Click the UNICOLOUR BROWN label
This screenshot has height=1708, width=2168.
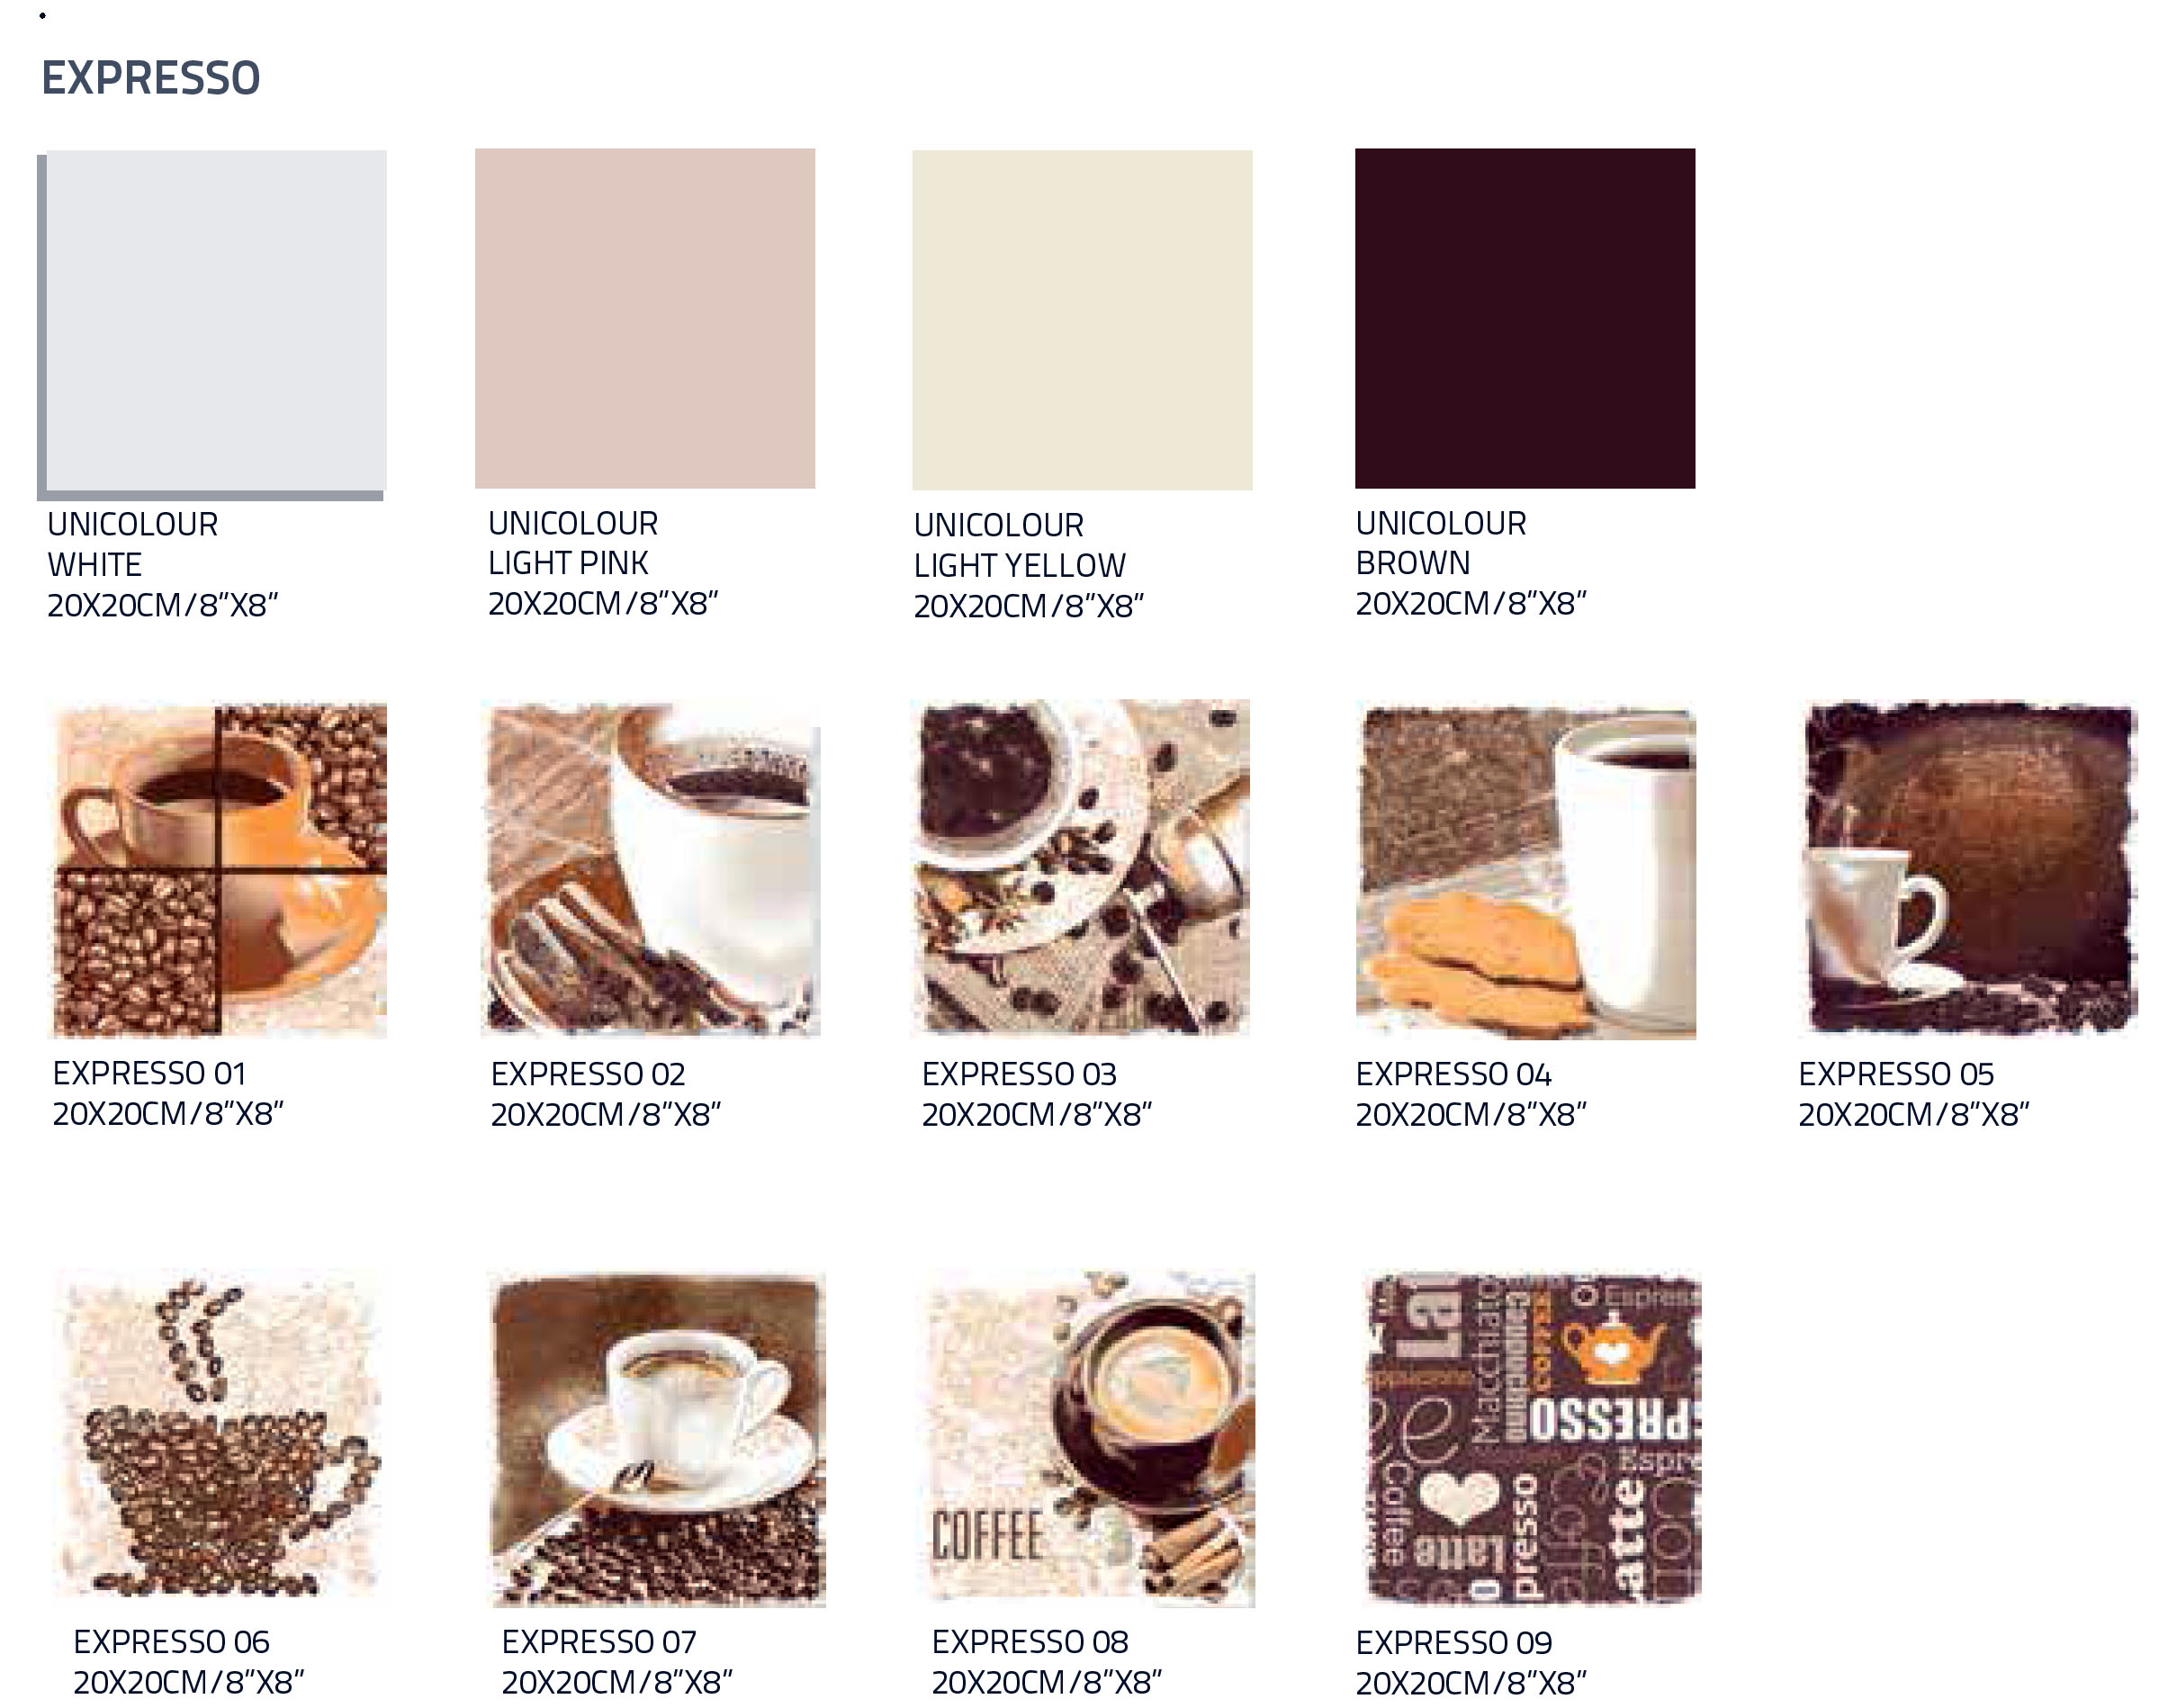coord(1441,544)
